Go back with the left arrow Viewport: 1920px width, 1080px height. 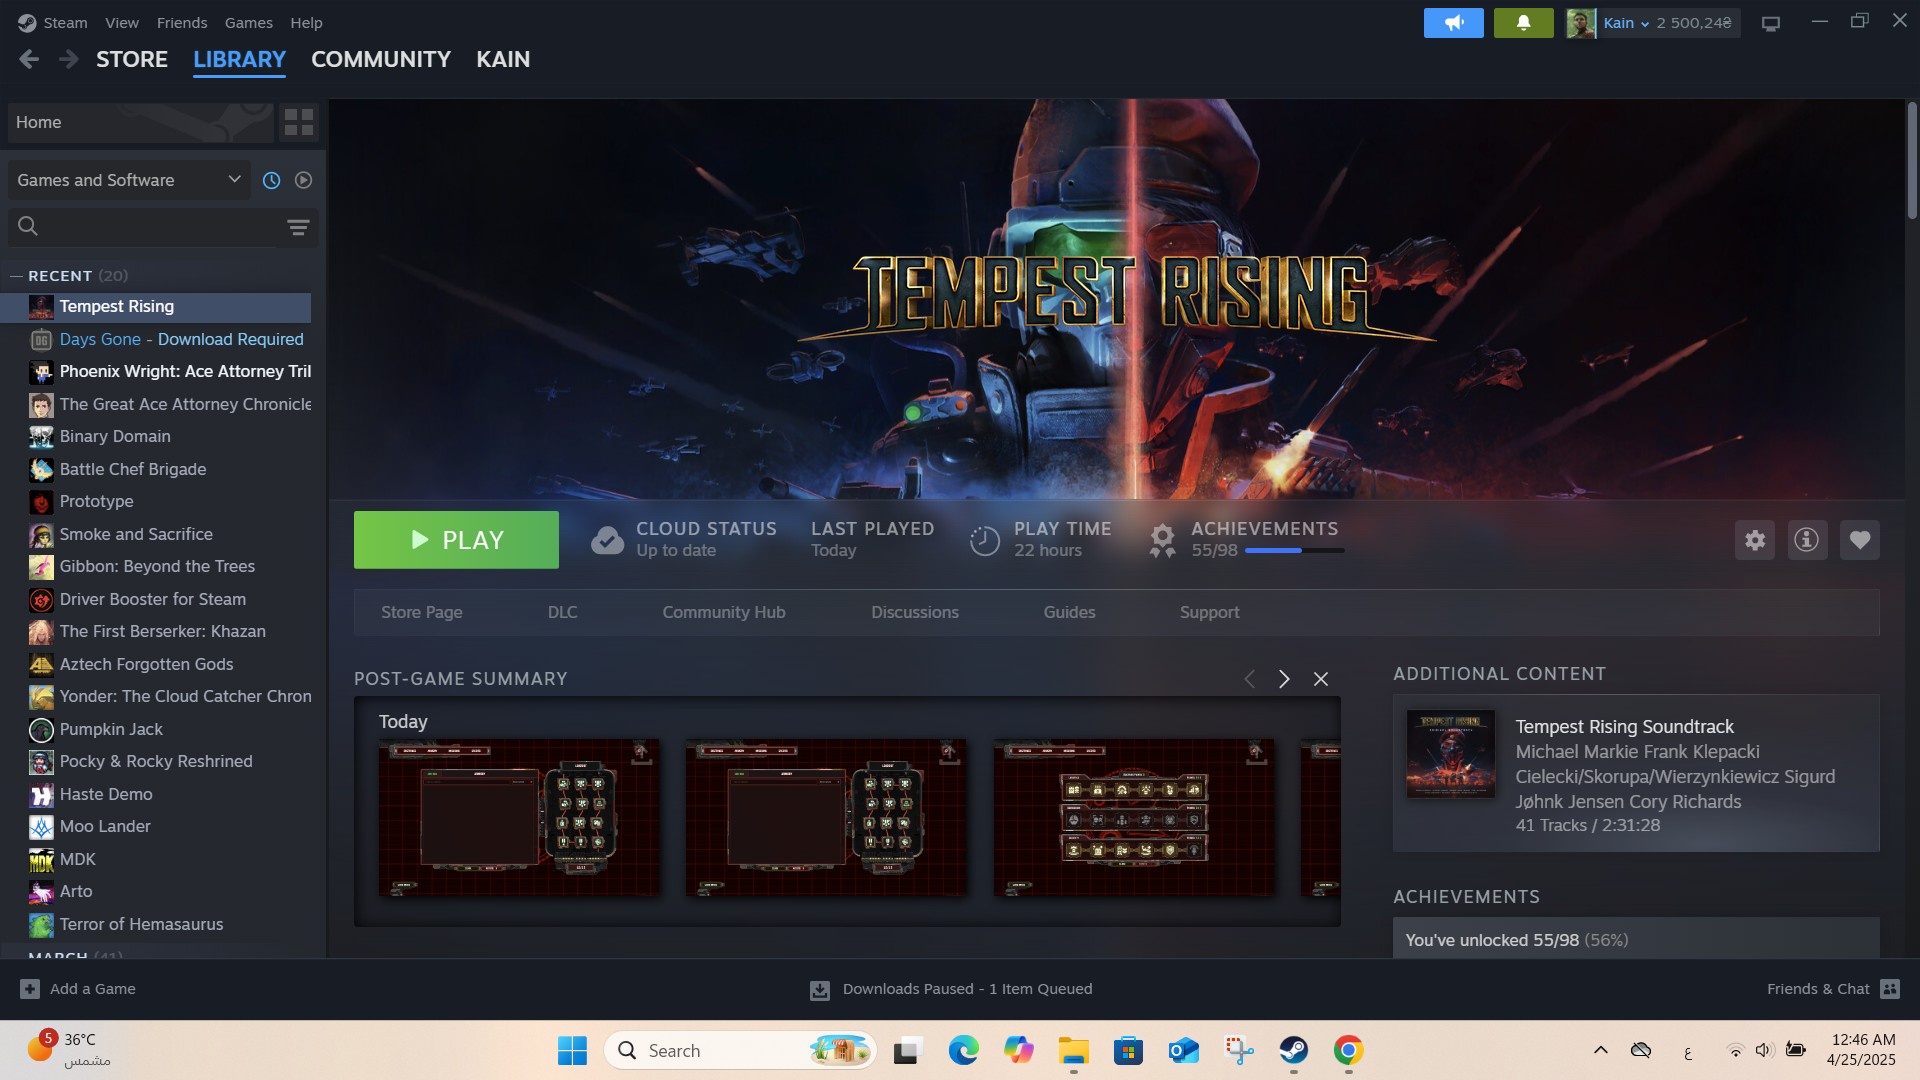pyautogui.click(x=29, y=60)
